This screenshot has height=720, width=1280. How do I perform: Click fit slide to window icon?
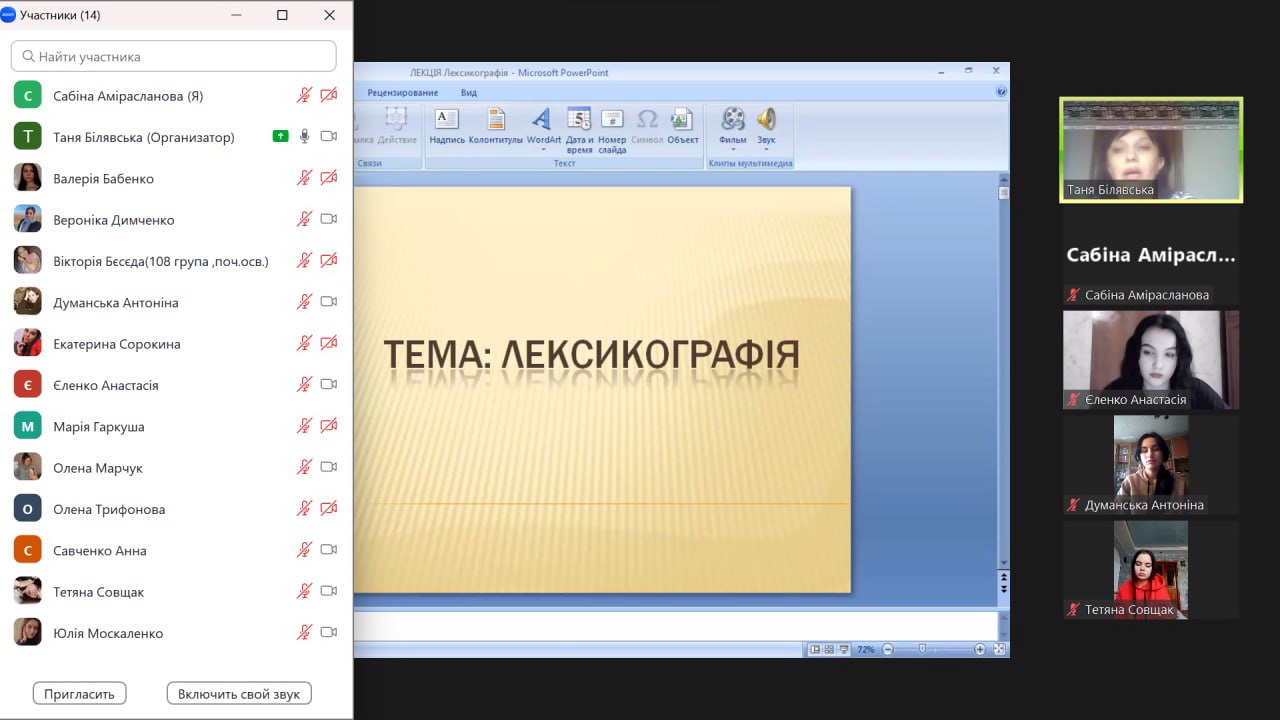point(999,649)
